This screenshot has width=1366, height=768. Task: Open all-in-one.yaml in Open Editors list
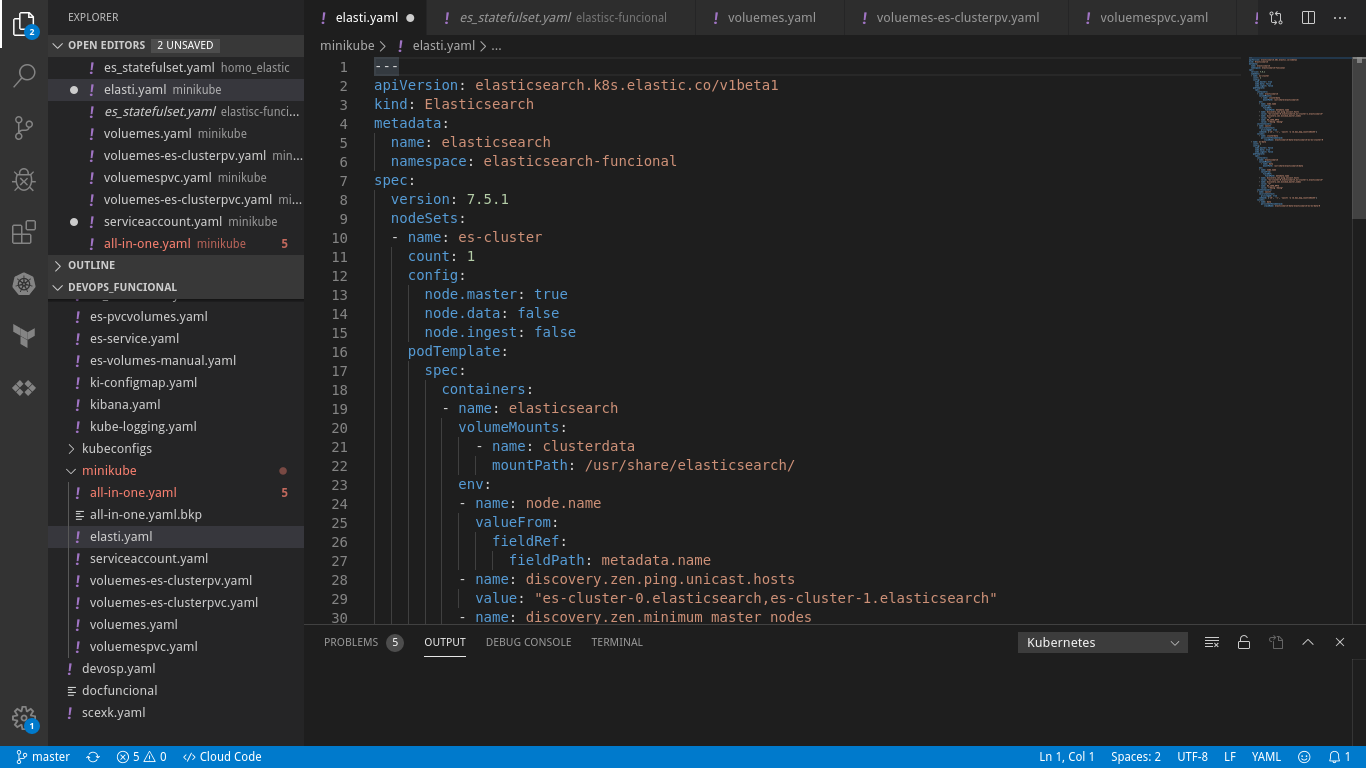pyautogui.click(x=176, y=244)
